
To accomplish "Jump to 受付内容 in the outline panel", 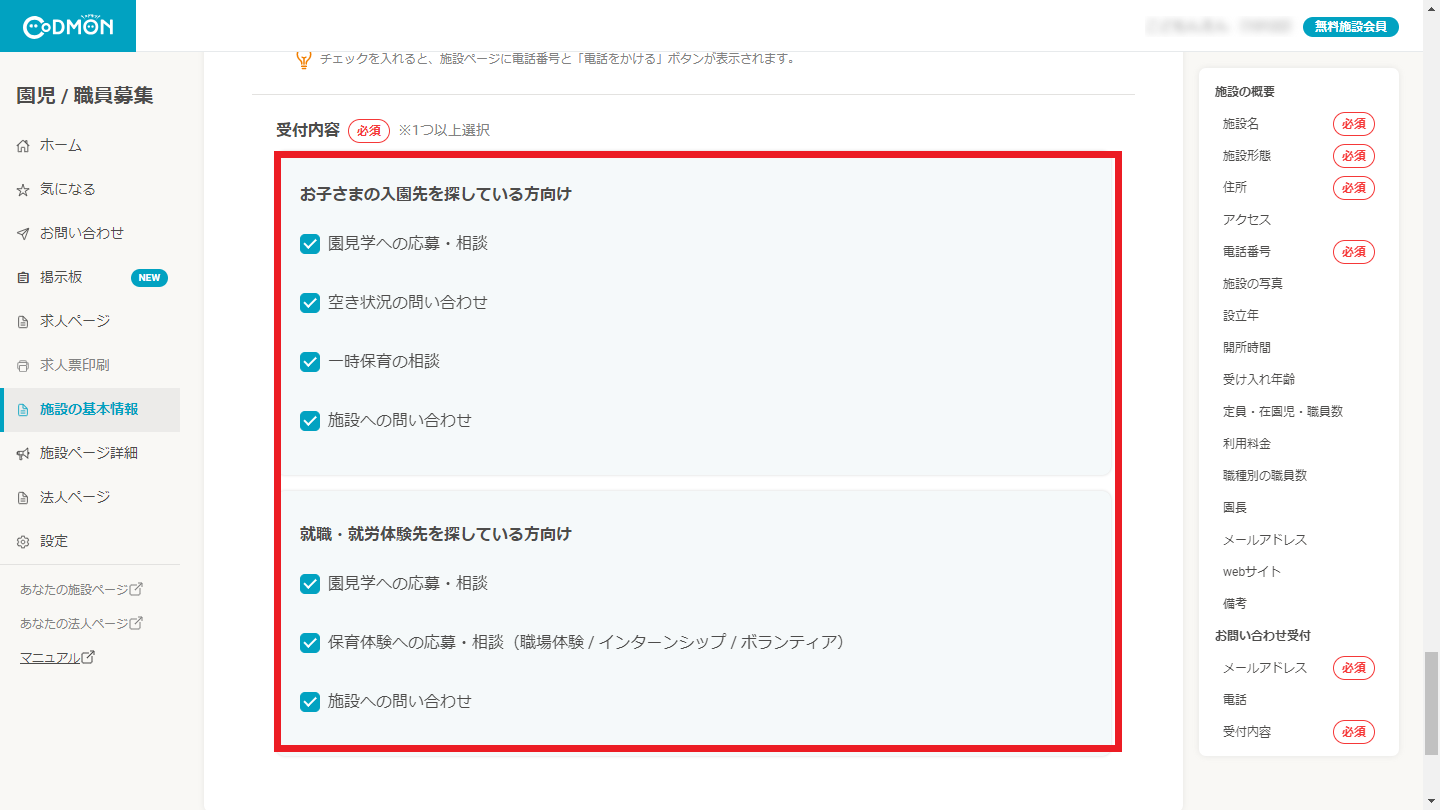I will (1246, 732).
